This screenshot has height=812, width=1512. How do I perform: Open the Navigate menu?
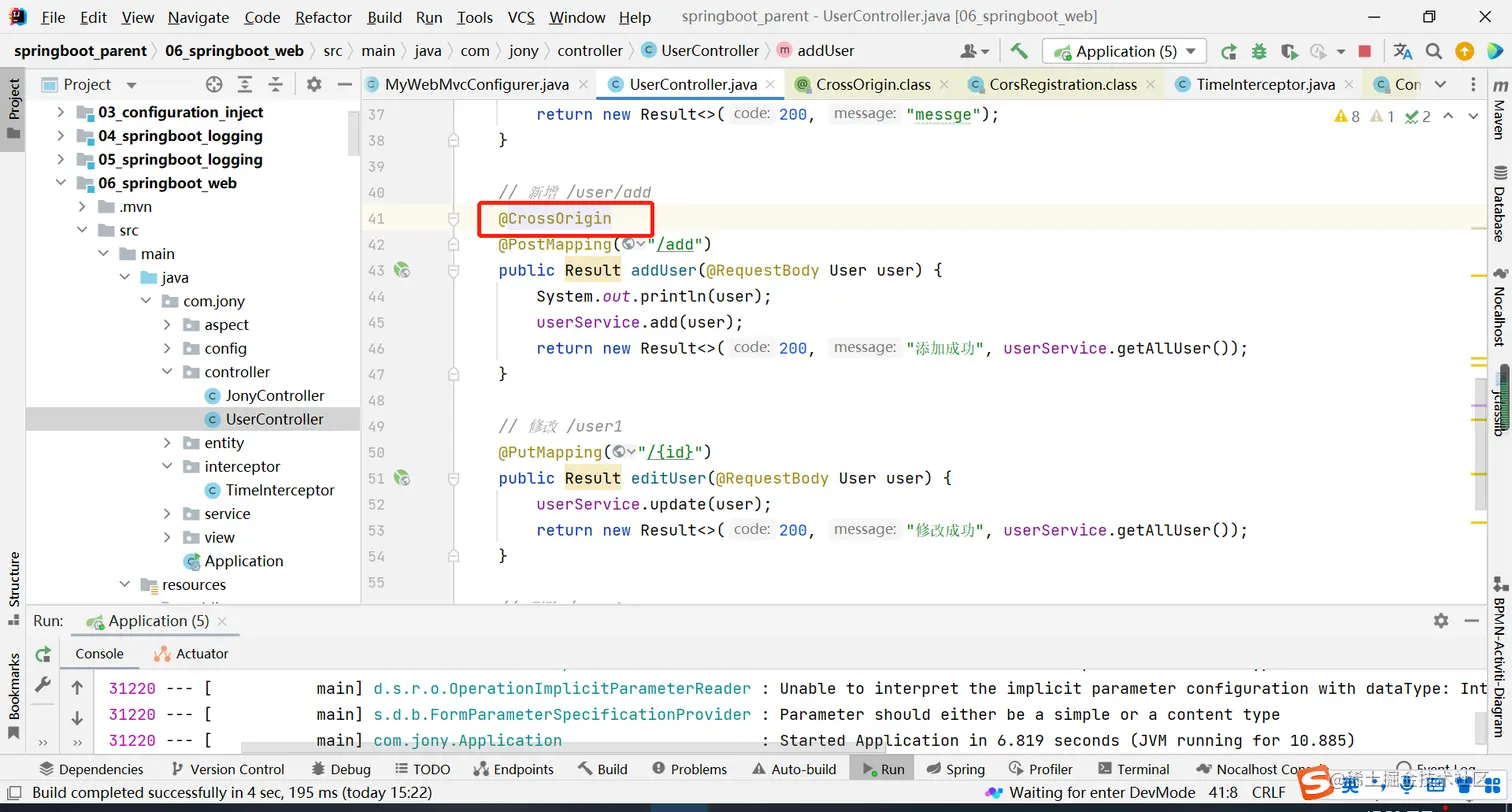[198, 17]
